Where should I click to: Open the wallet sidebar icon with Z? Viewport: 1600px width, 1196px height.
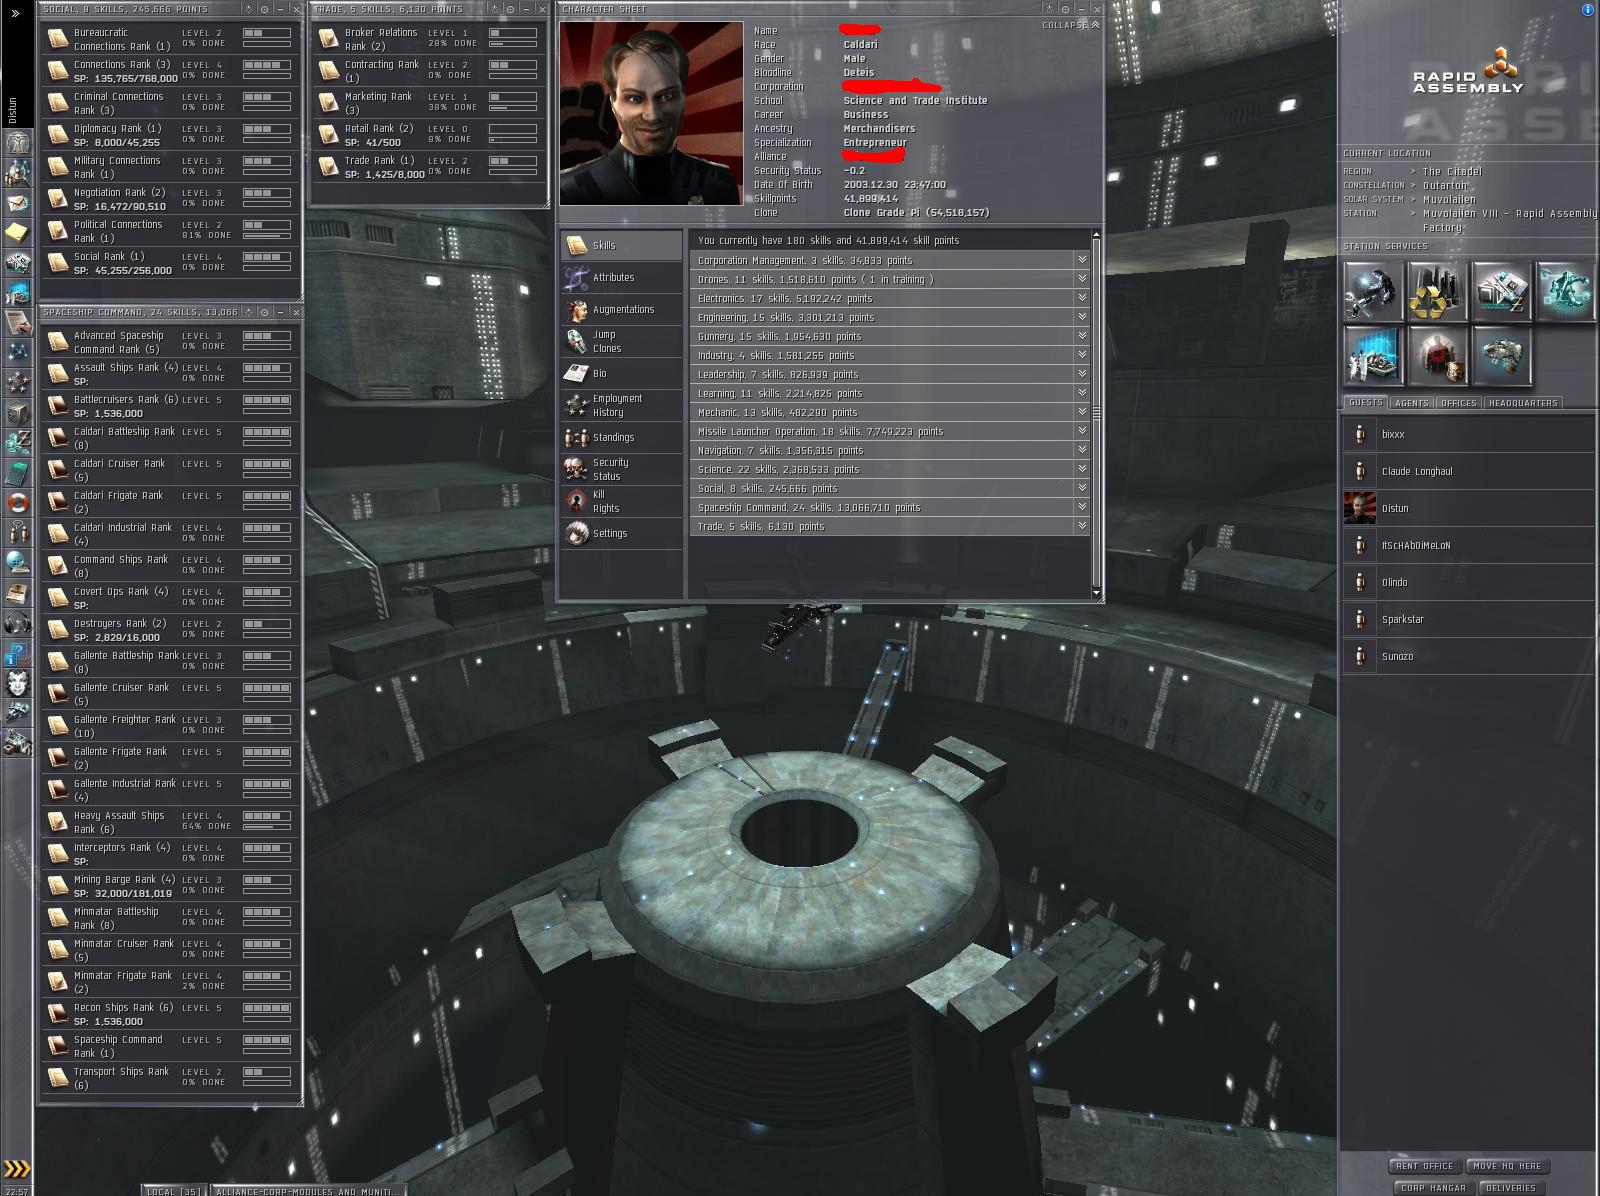pyautogui.click(x=17, y=442)
